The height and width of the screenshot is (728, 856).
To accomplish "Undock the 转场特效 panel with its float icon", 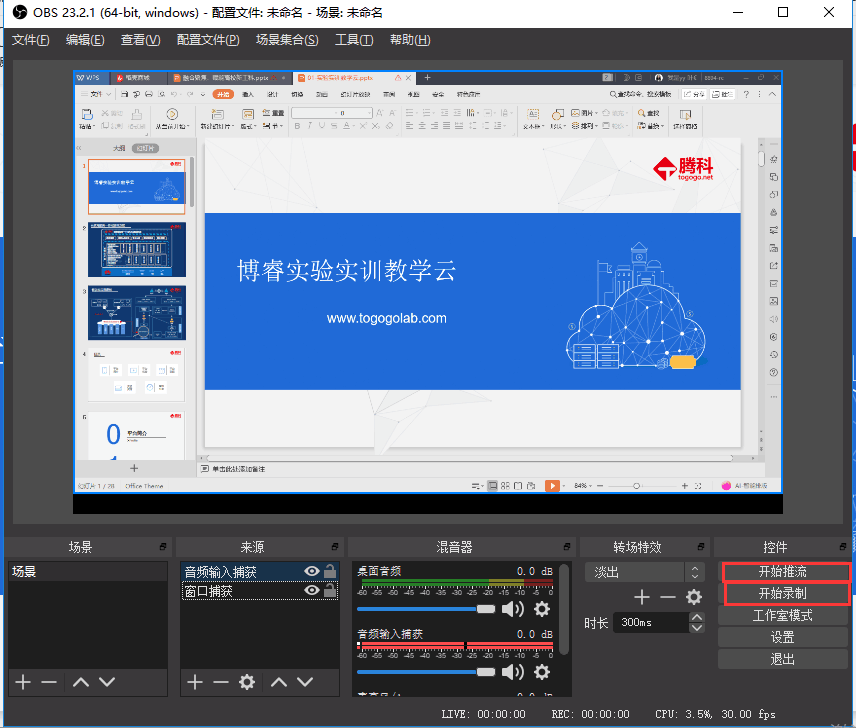I will point(701,547).
